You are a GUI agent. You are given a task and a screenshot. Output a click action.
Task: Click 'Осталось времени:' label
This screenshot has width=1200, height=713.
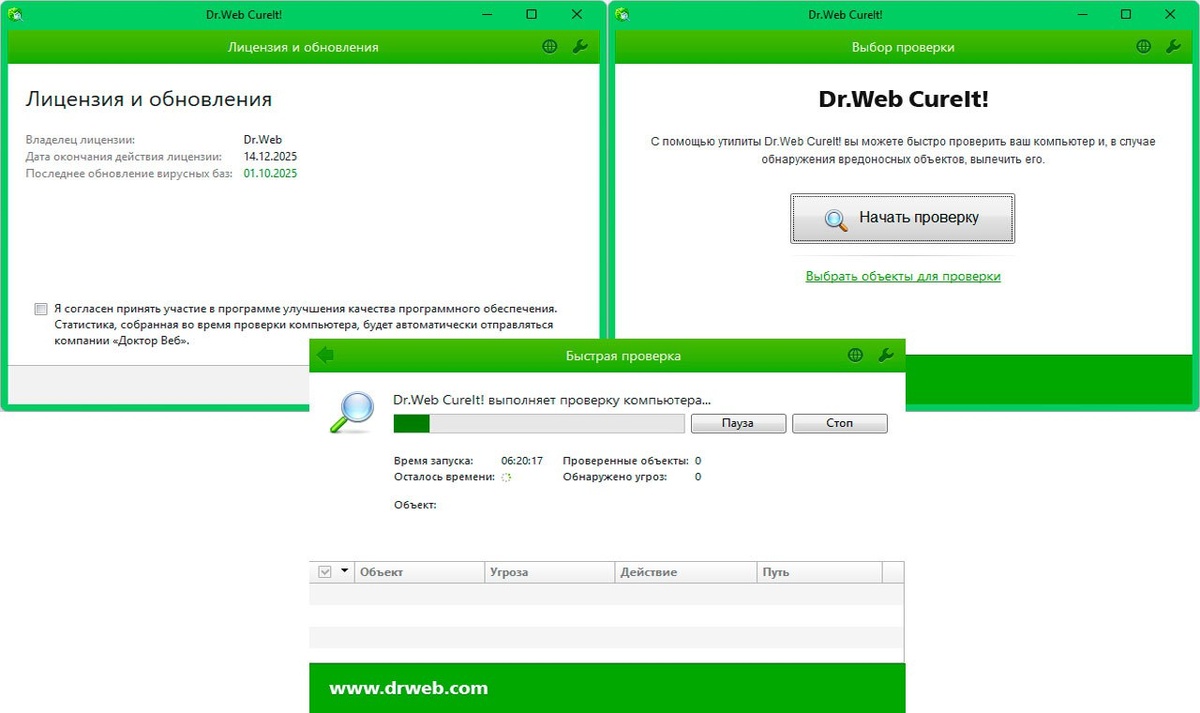click(x=445, y=477)
